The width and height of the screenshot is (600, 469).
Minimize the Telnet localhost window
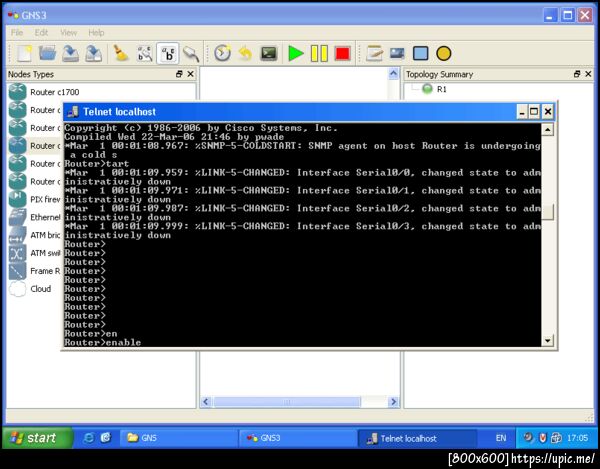tap(522, 112)
